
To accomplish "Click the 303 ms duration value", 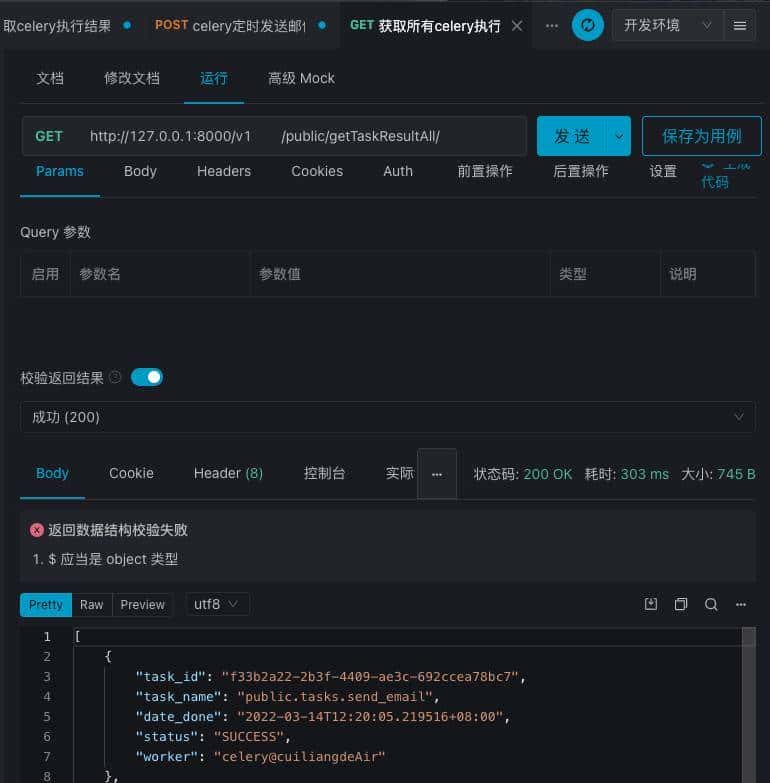I will [645, 474].
